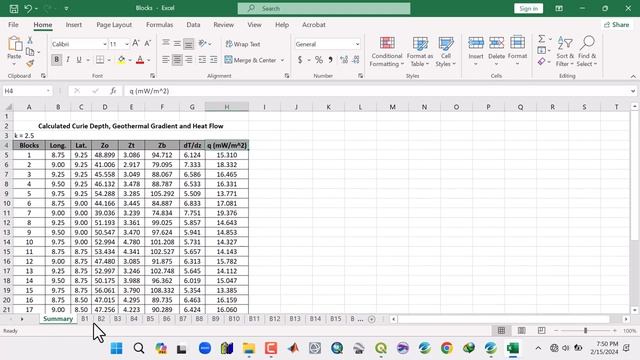Open the Data ribbon tab
Image resolution: width=640 pixels, height=360 pixels.
click(x=193, y=25)
